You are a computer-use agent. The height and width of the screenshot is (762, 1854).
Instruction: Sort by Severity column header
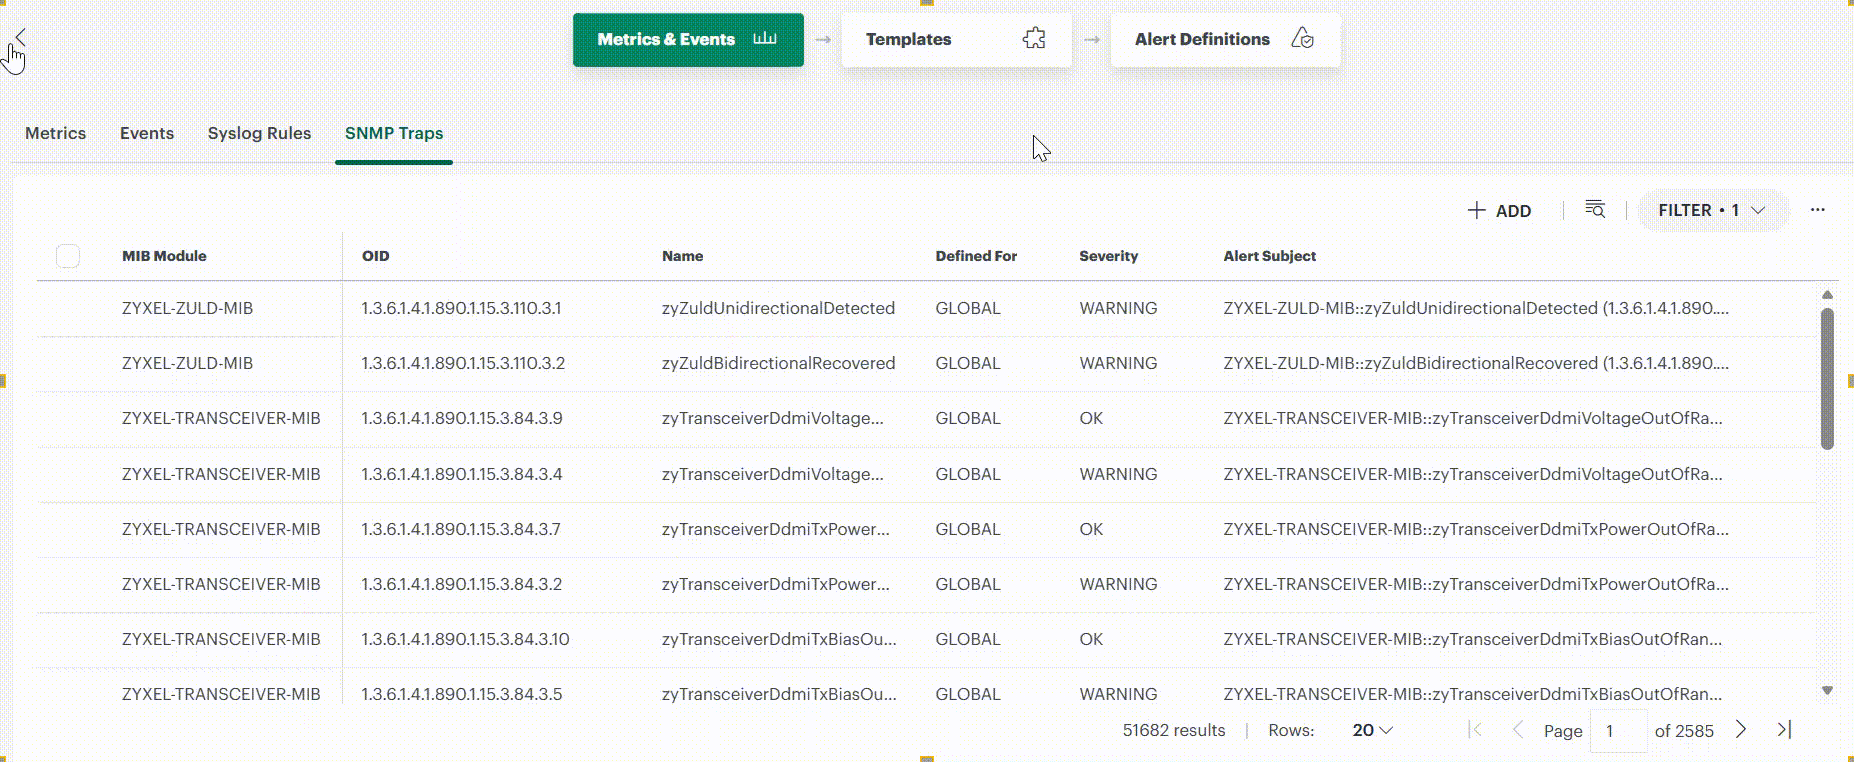point(1108,256)
